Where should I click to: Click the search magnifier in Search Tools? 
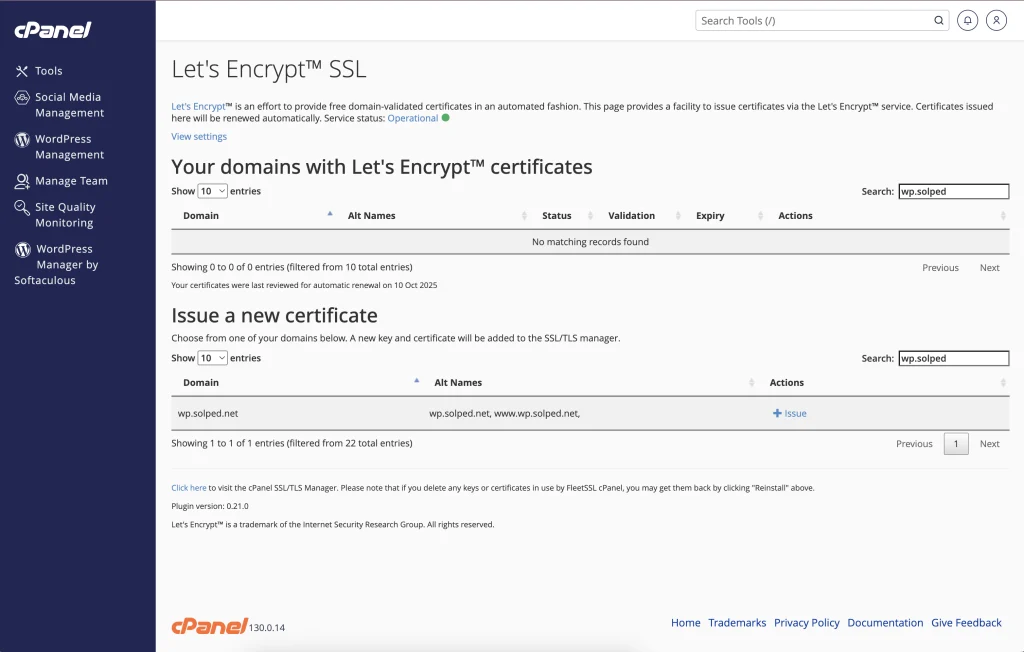938,20
